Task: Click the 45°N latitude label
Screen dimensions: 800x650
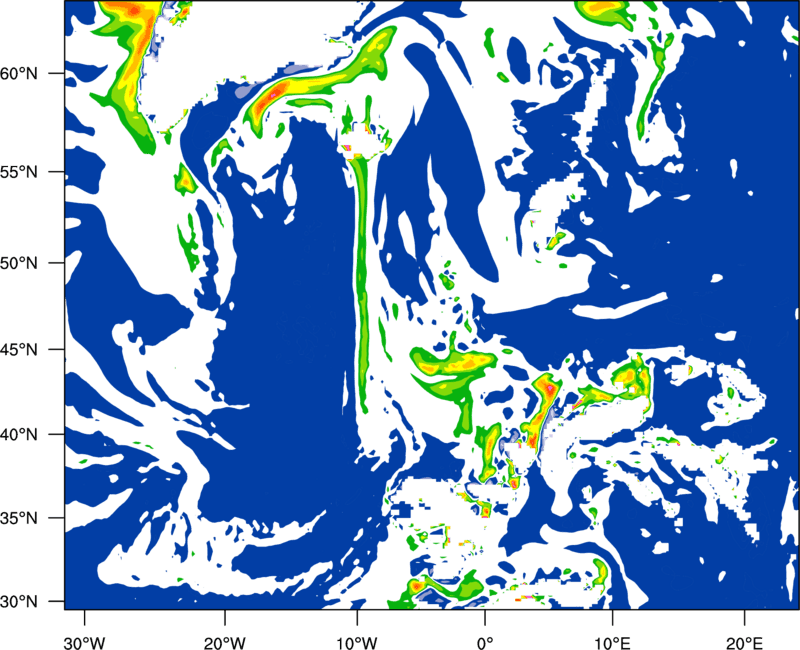Action: tap(19, 349)
